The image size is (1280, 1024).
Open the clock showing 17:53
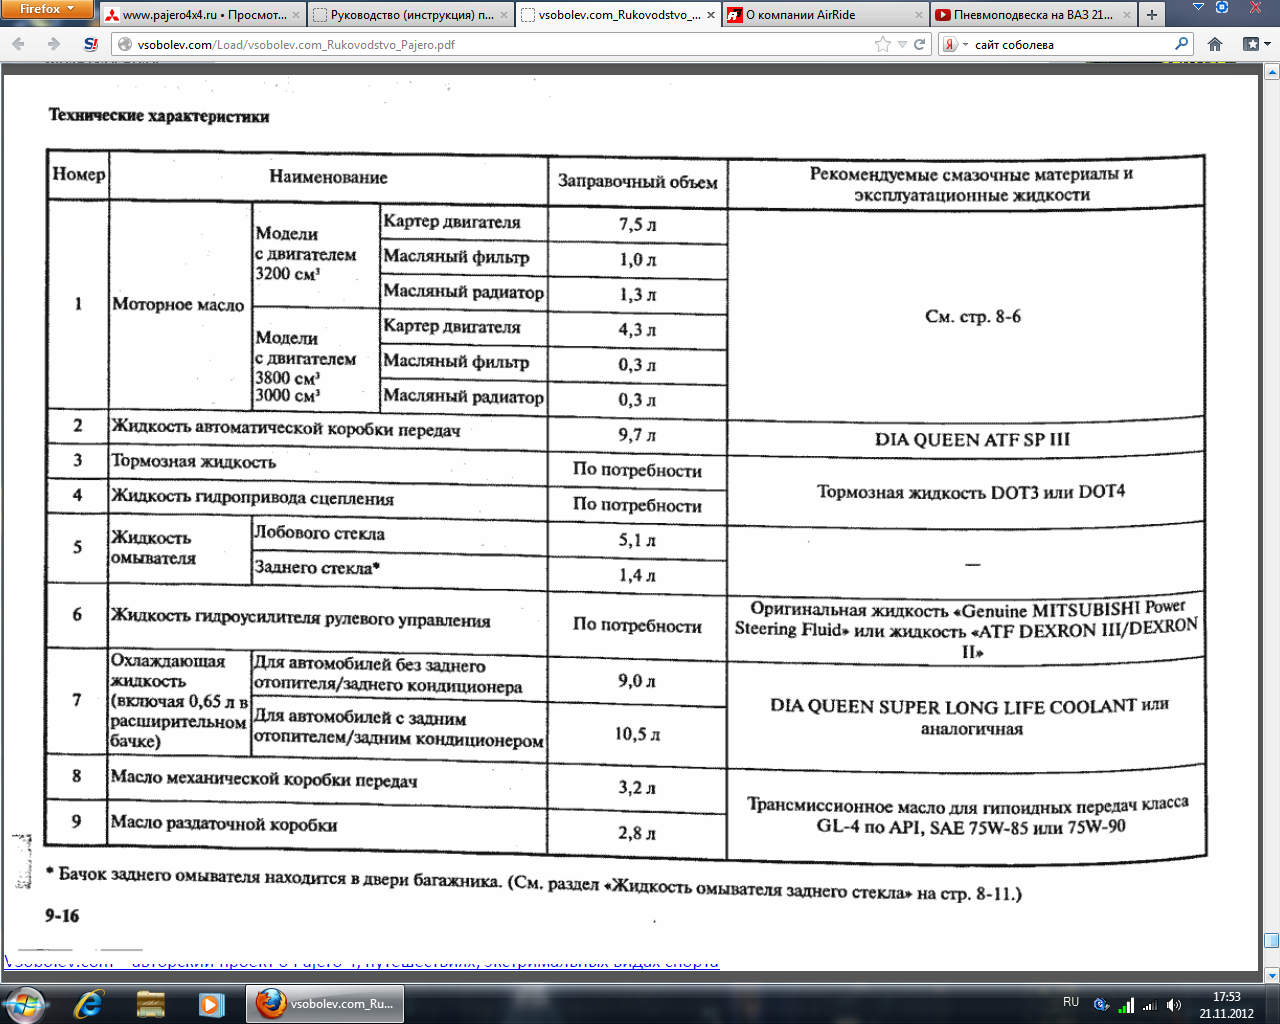click(x=1226, y=1004)
